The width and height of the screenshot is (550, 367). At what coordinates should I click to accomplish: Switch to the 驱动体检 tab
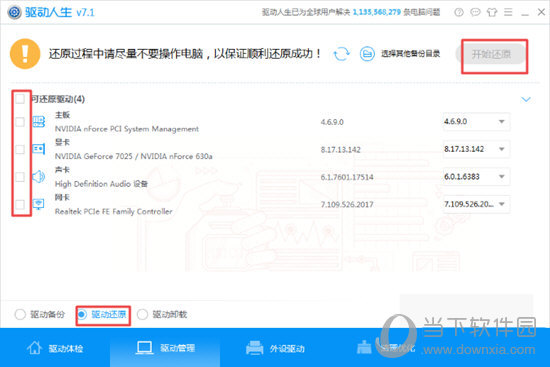(x=55, y=348)
